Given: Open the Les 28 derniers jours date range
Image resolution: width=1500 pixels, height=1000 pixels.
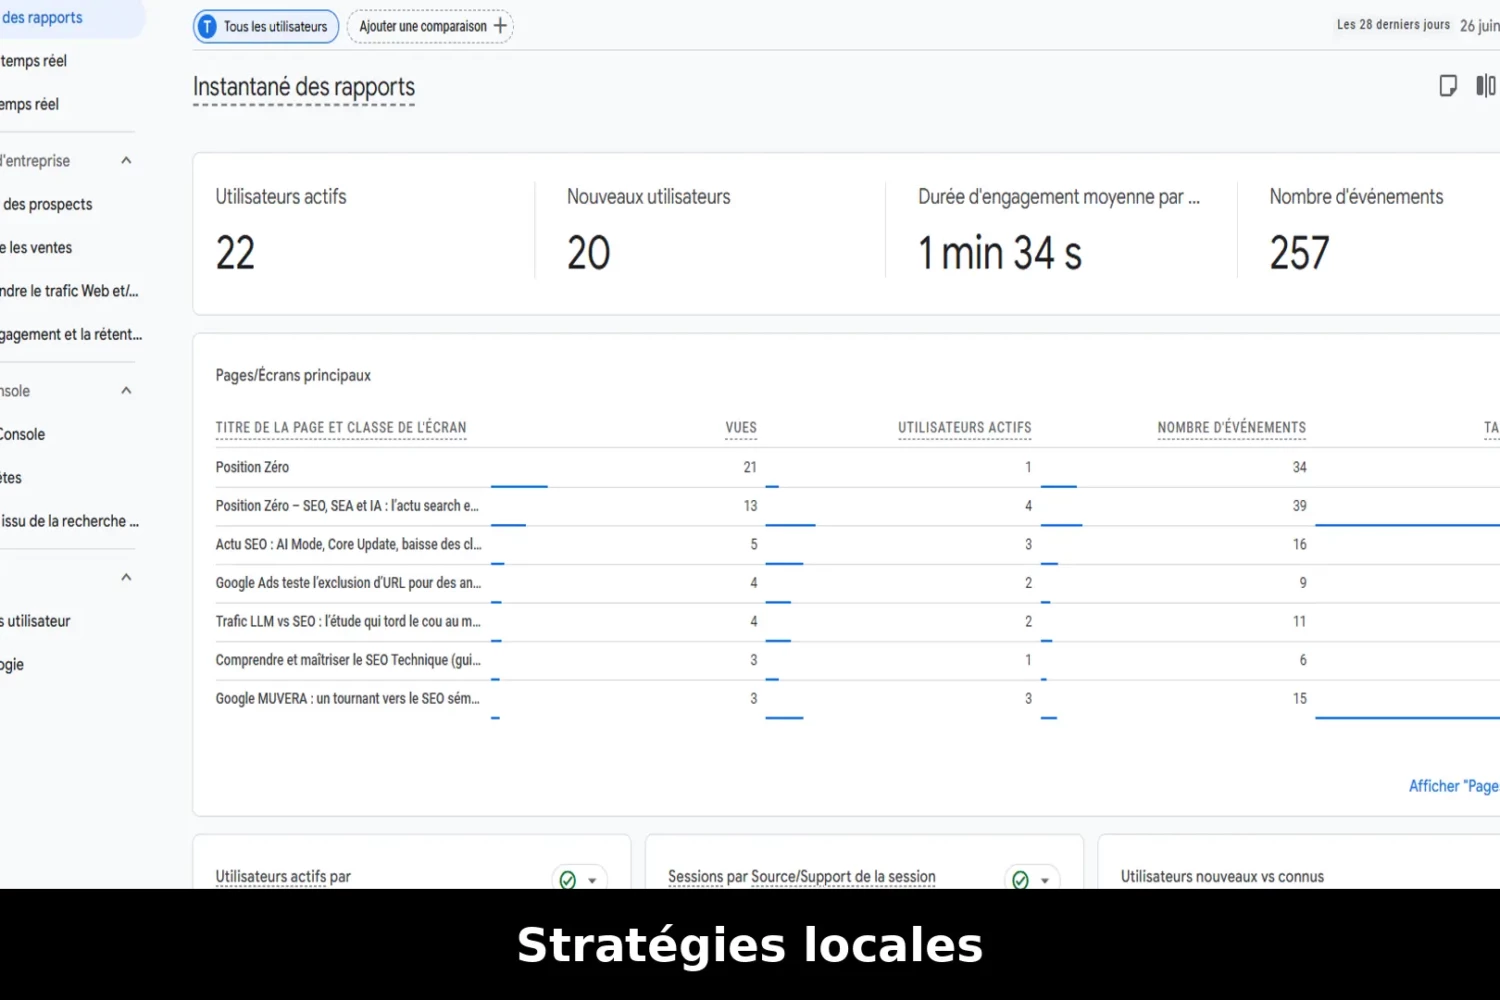Looking at the screenshot, I should [1393, 25].
